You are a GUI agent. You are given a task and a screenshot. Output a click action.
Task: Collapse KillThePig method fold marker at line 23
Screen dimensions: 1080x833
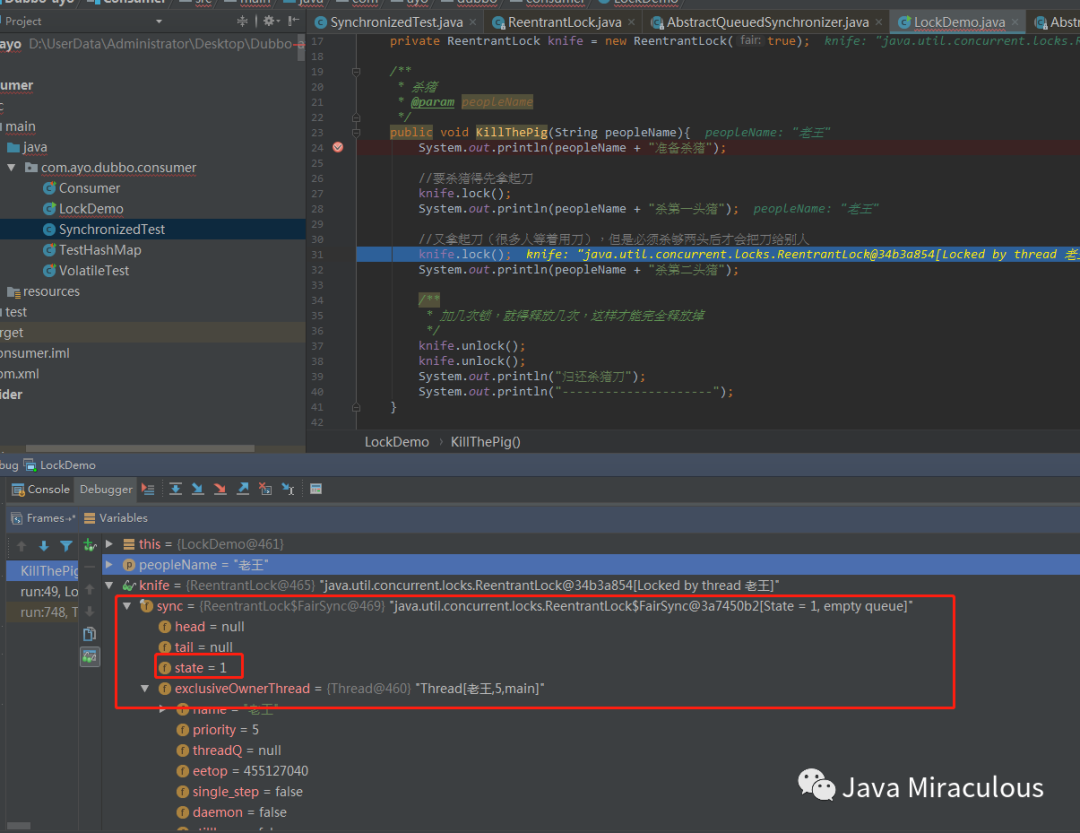pos(356,132)
